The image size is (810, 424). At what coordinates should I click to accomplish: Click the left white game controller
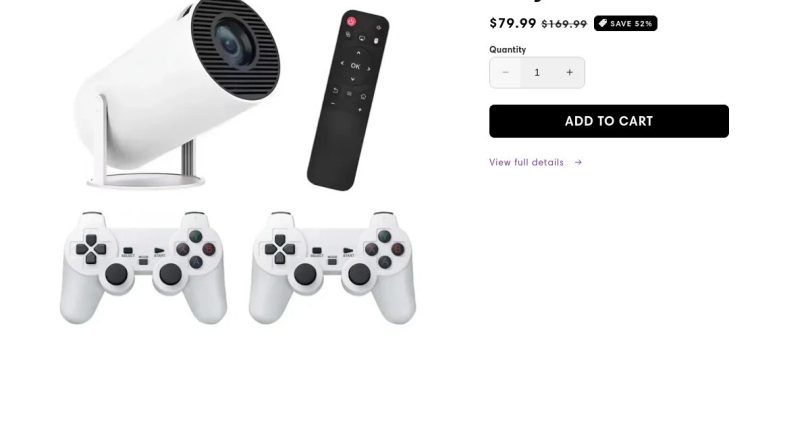tap(143, 268)
